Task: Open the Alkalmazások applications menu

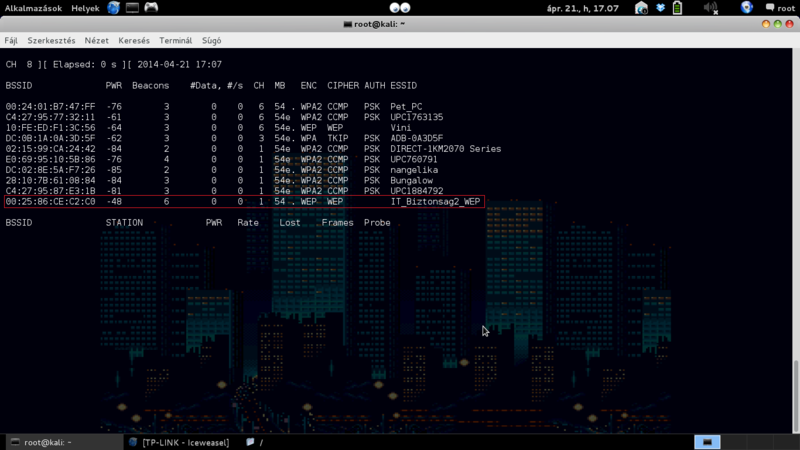Action: pyautogui.click(x=33, y=8)
